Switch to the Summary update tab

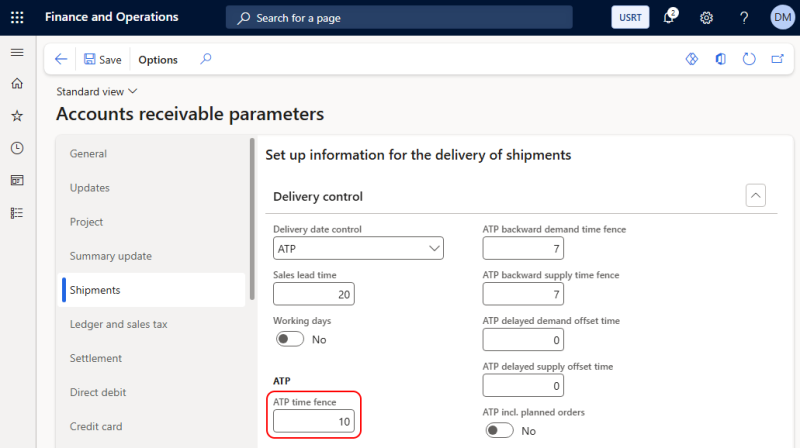[x=111, y=256]
